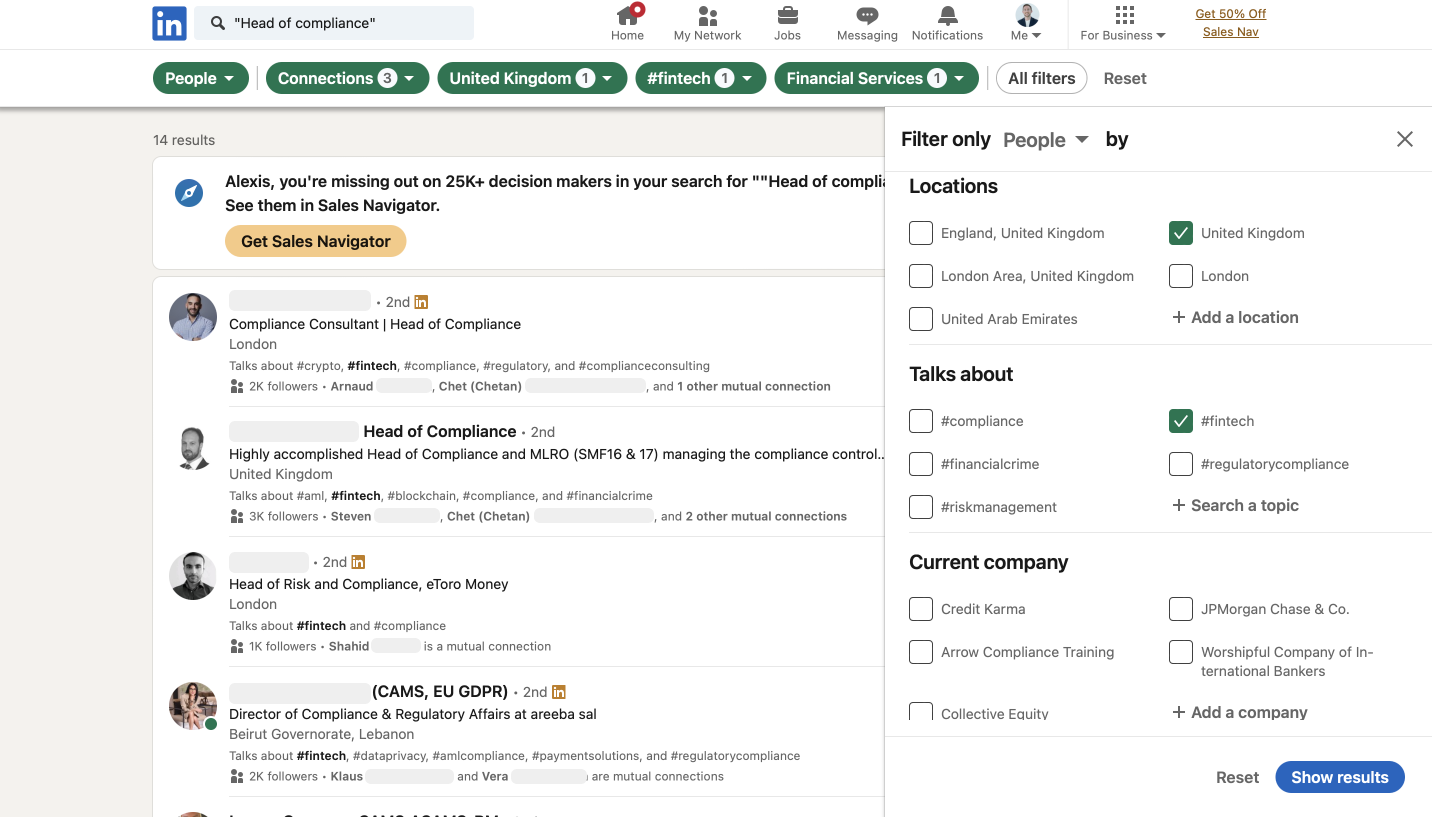Viewport: 1432px width, 817px height.
Task: Click followers icon in 3K followers row
Action: click(x=237, y=516)
